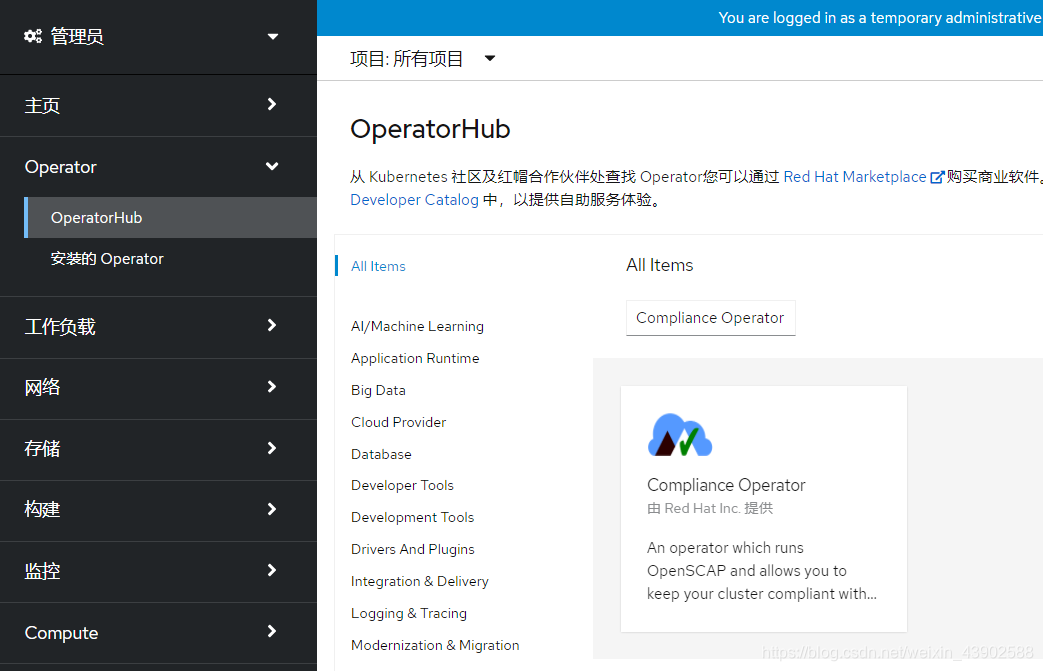This screenshot has width=1043, height=671.
Task: Filter by Application Runtime category
Action: [x=415, y=358]
